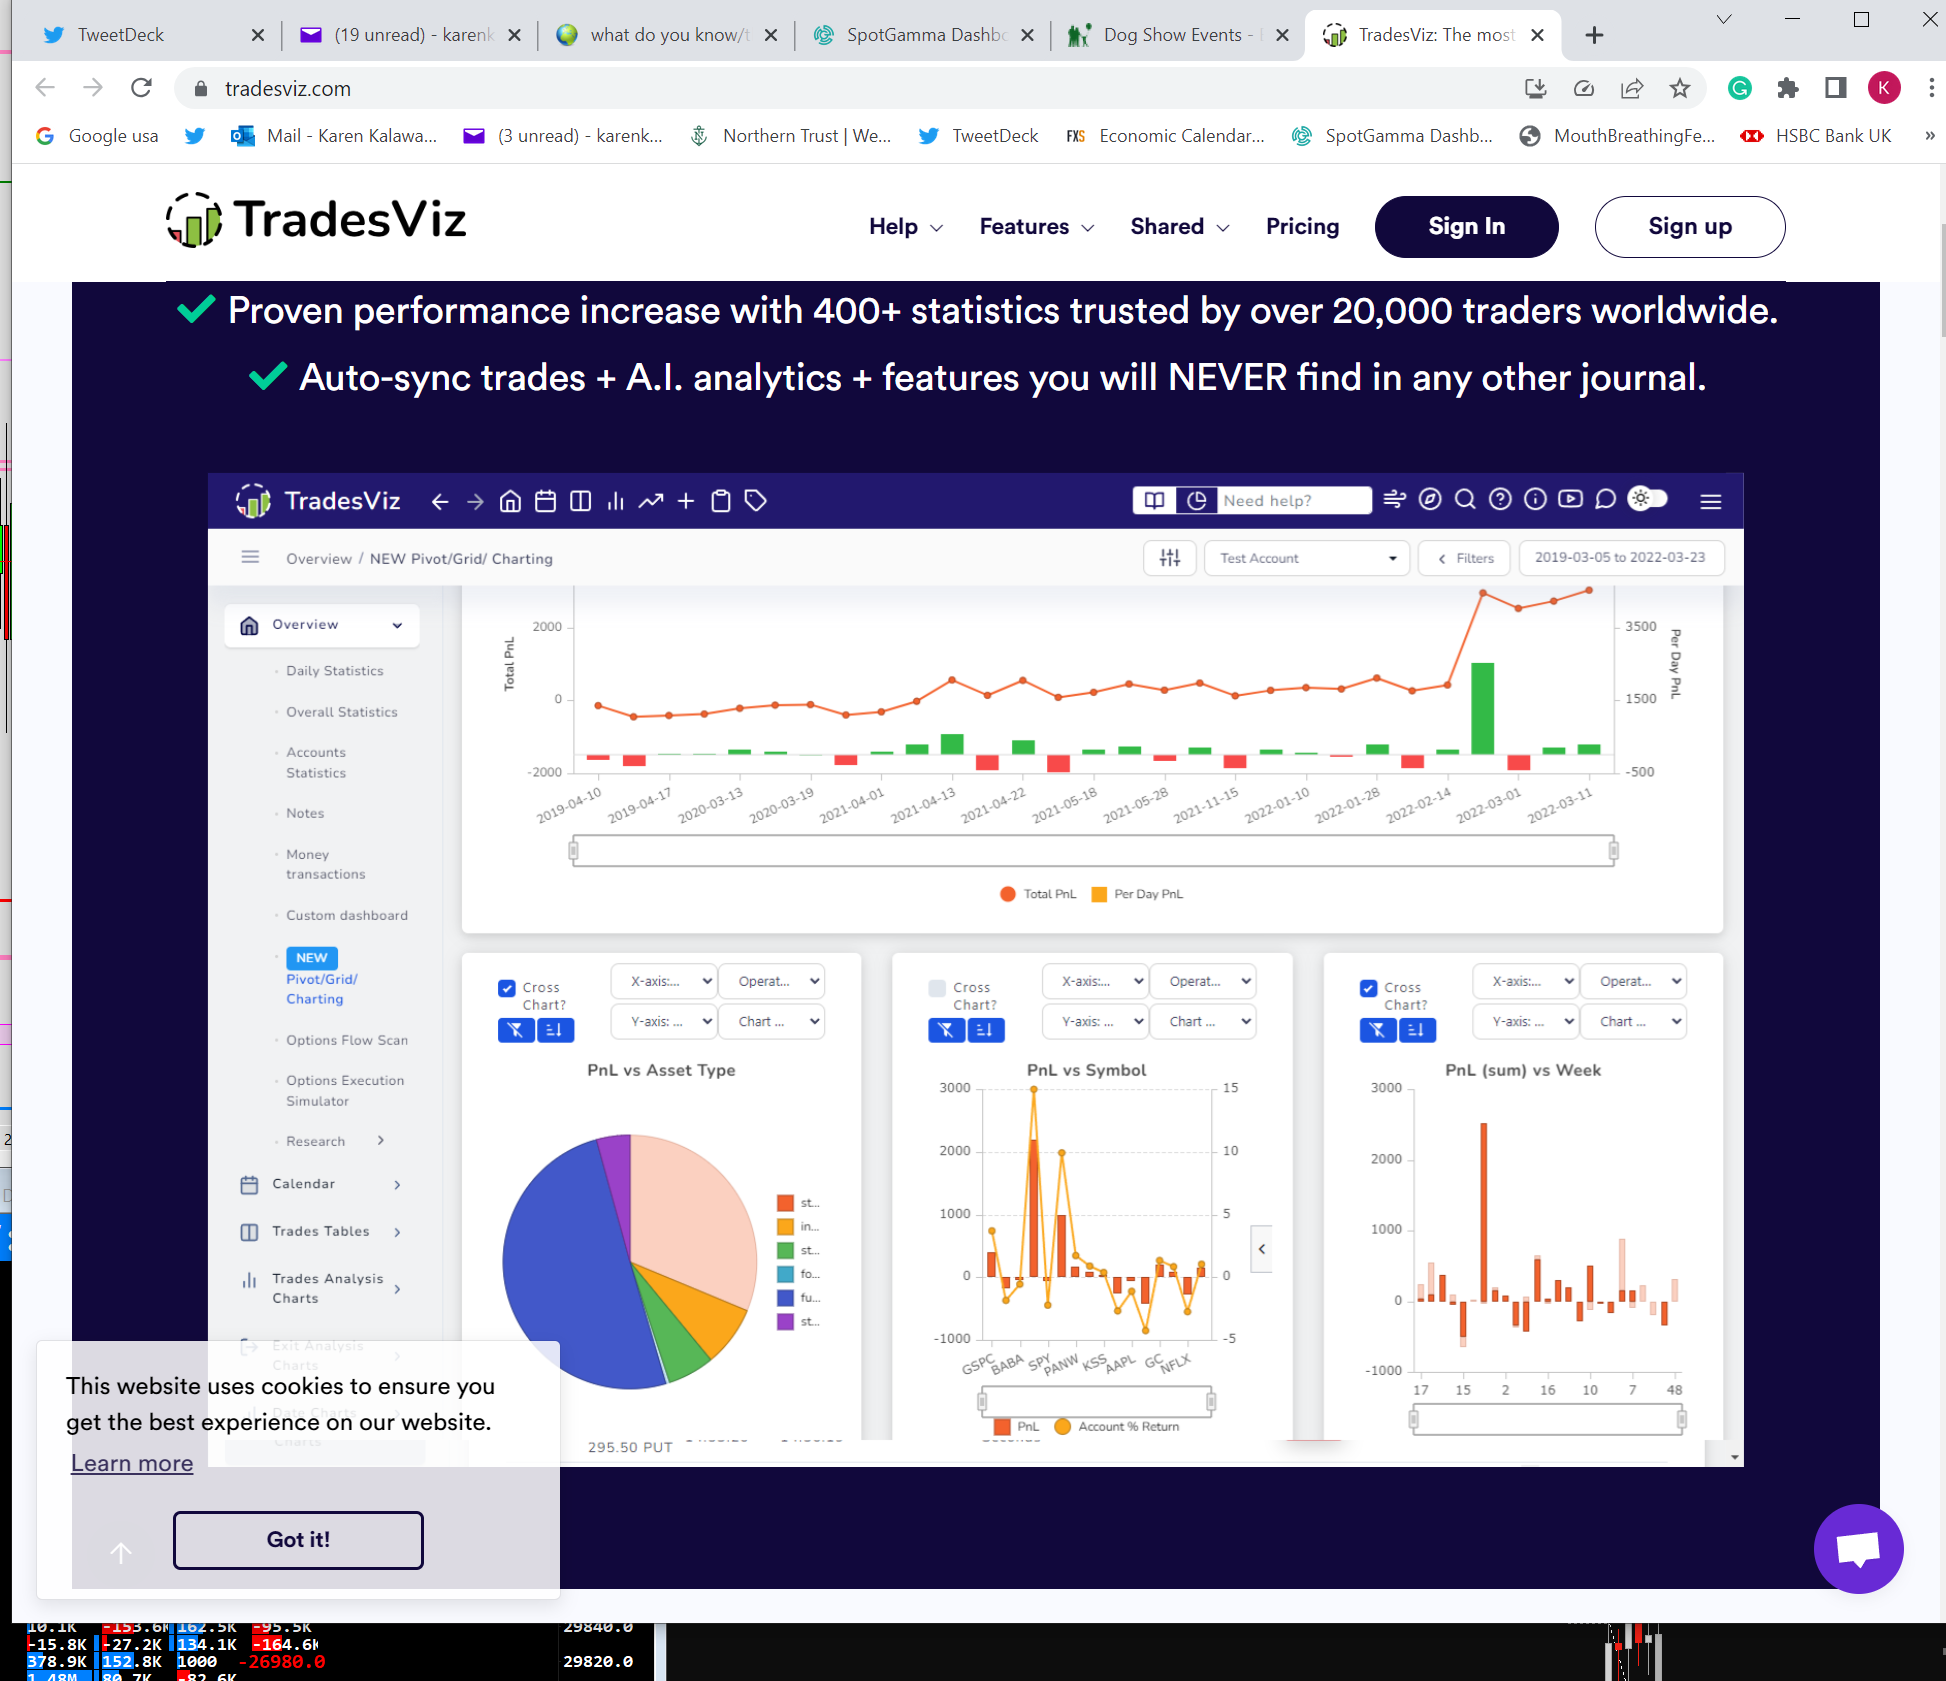Viewport: 1946px width, 1681px height.
Task: Open the Learn more cookie link
Action: click(x=132, y=1463)
